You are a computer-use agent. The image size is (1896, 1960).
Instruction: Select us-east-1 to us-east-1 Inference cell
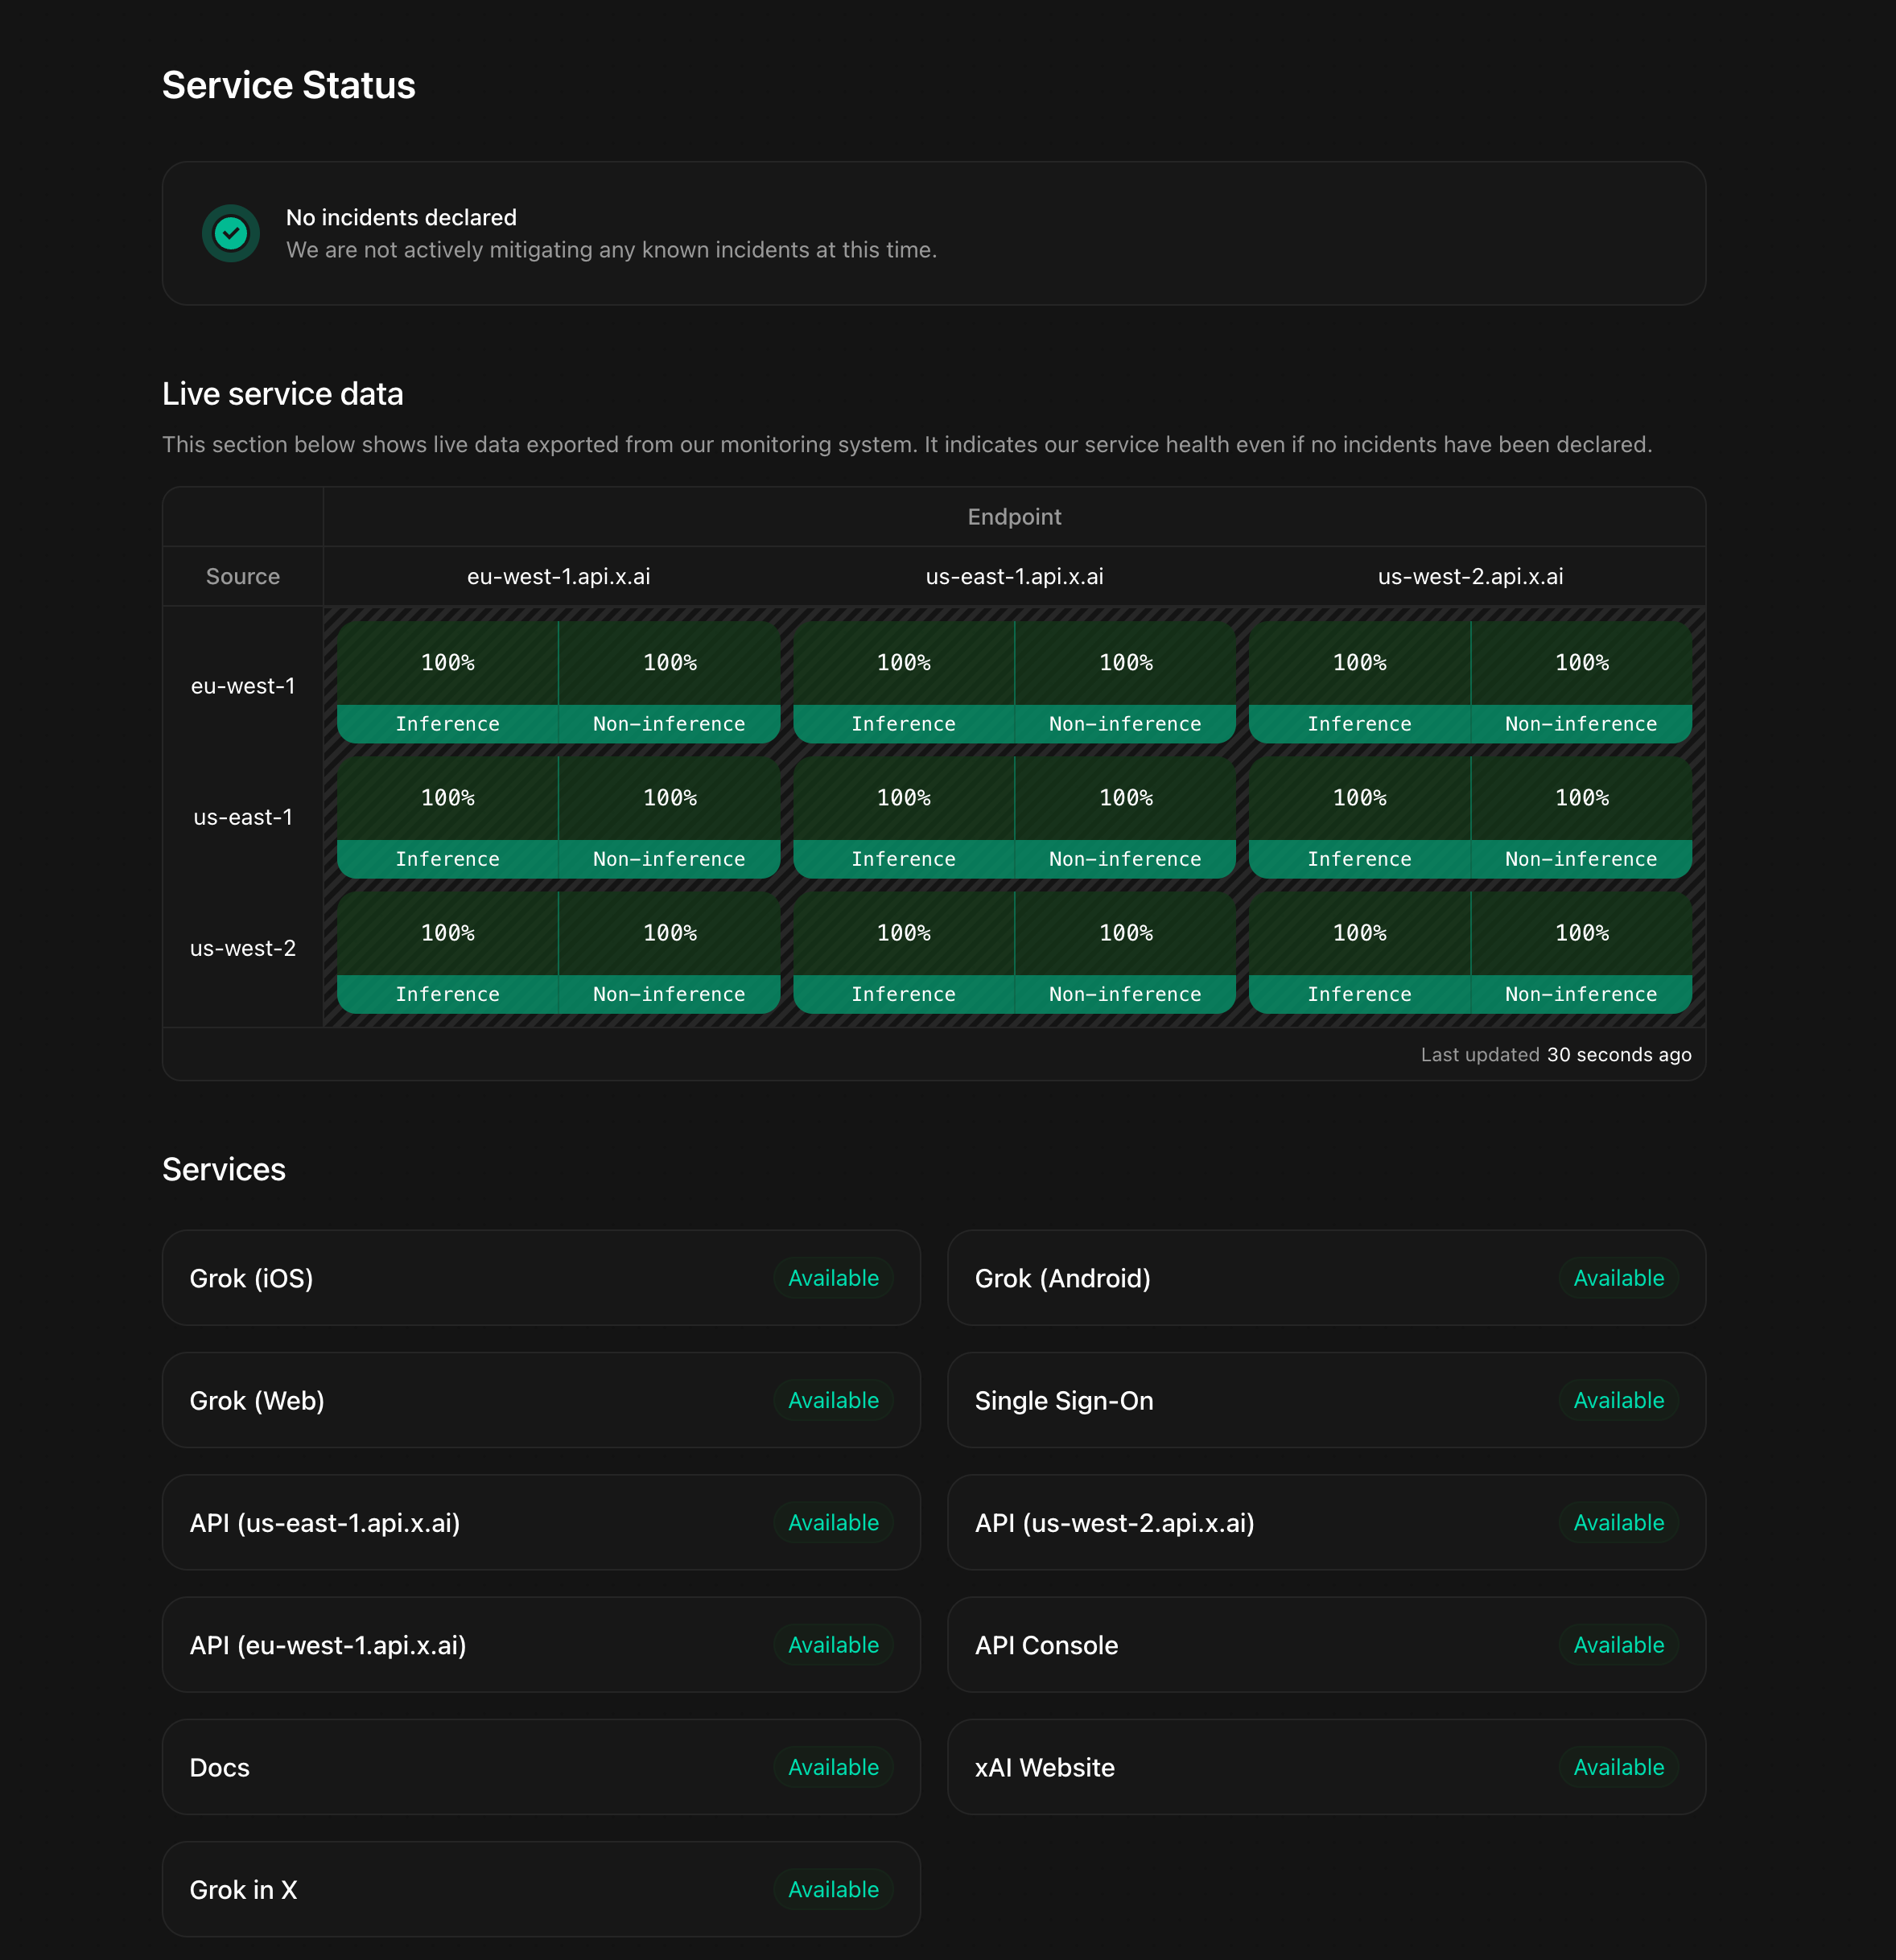pyautogui.click(x=904, y=817)
